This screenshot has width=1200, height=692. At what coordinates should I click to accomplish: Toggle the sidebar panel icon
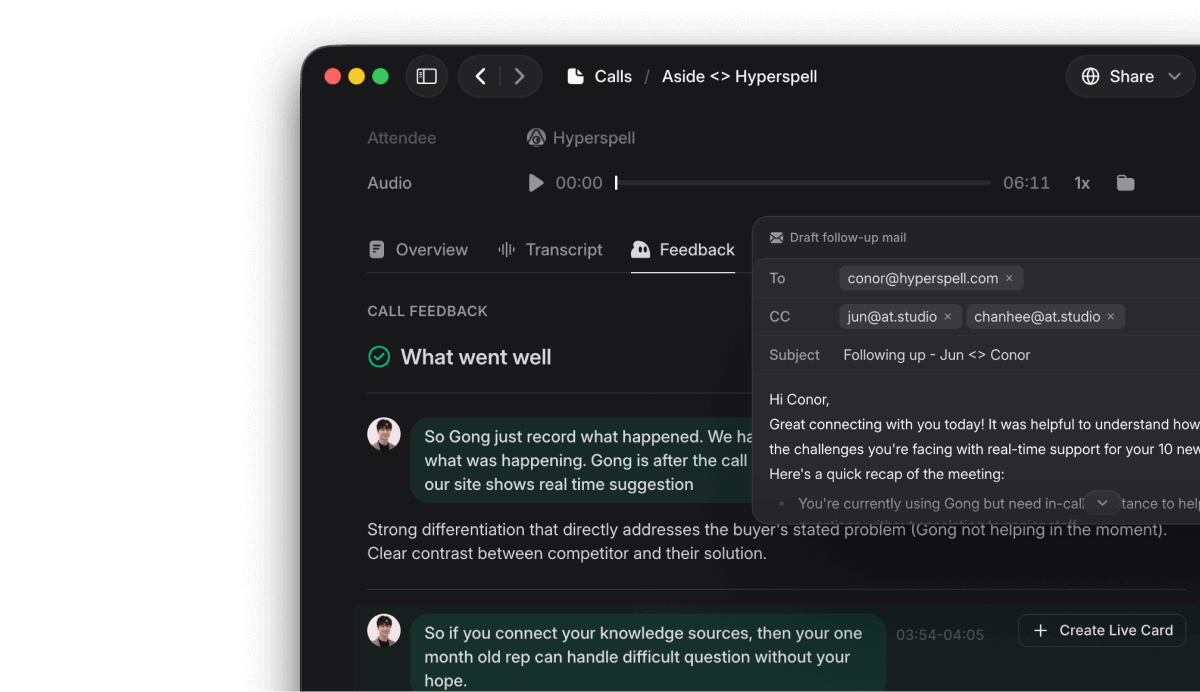427,76
